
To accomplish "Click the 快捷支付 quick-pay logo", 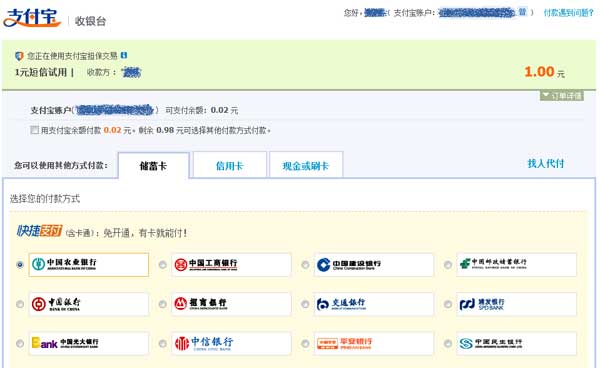I will coord(39,231).
